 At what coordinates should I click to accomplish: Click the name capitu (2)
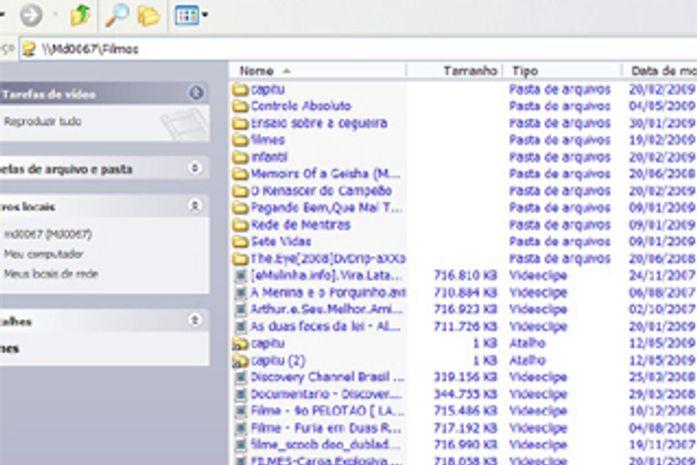point(278,361)
